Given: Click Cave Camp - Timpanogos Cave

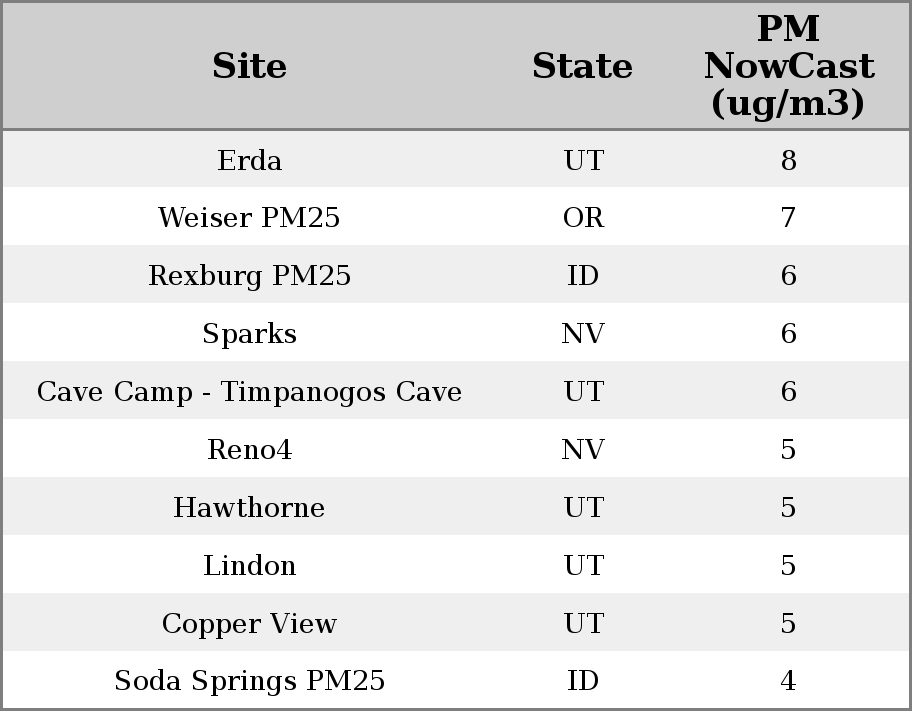Looking at the screenshot, I should pos(249,392).
